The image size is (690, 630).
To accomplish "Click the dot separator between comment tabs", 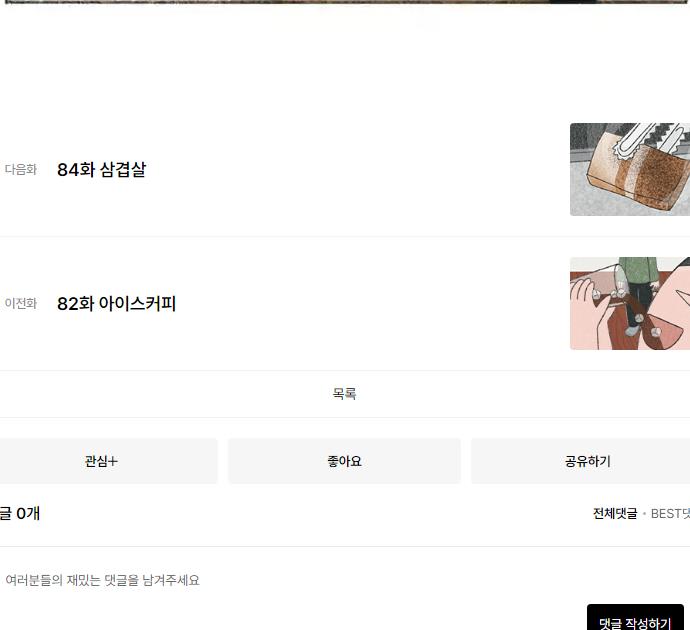I will pos(644,513).
